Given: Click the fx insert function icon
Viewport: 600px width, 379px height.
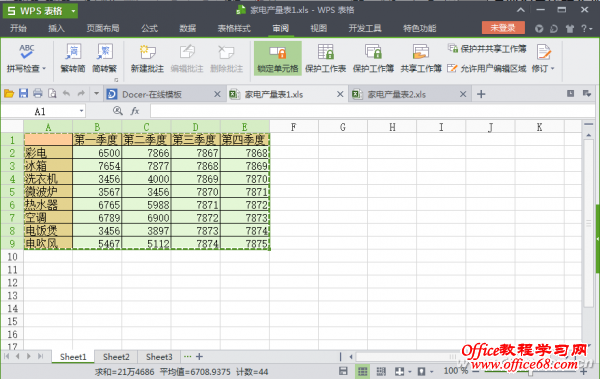Looking at the screenshot, I should [x=135, y=111].
